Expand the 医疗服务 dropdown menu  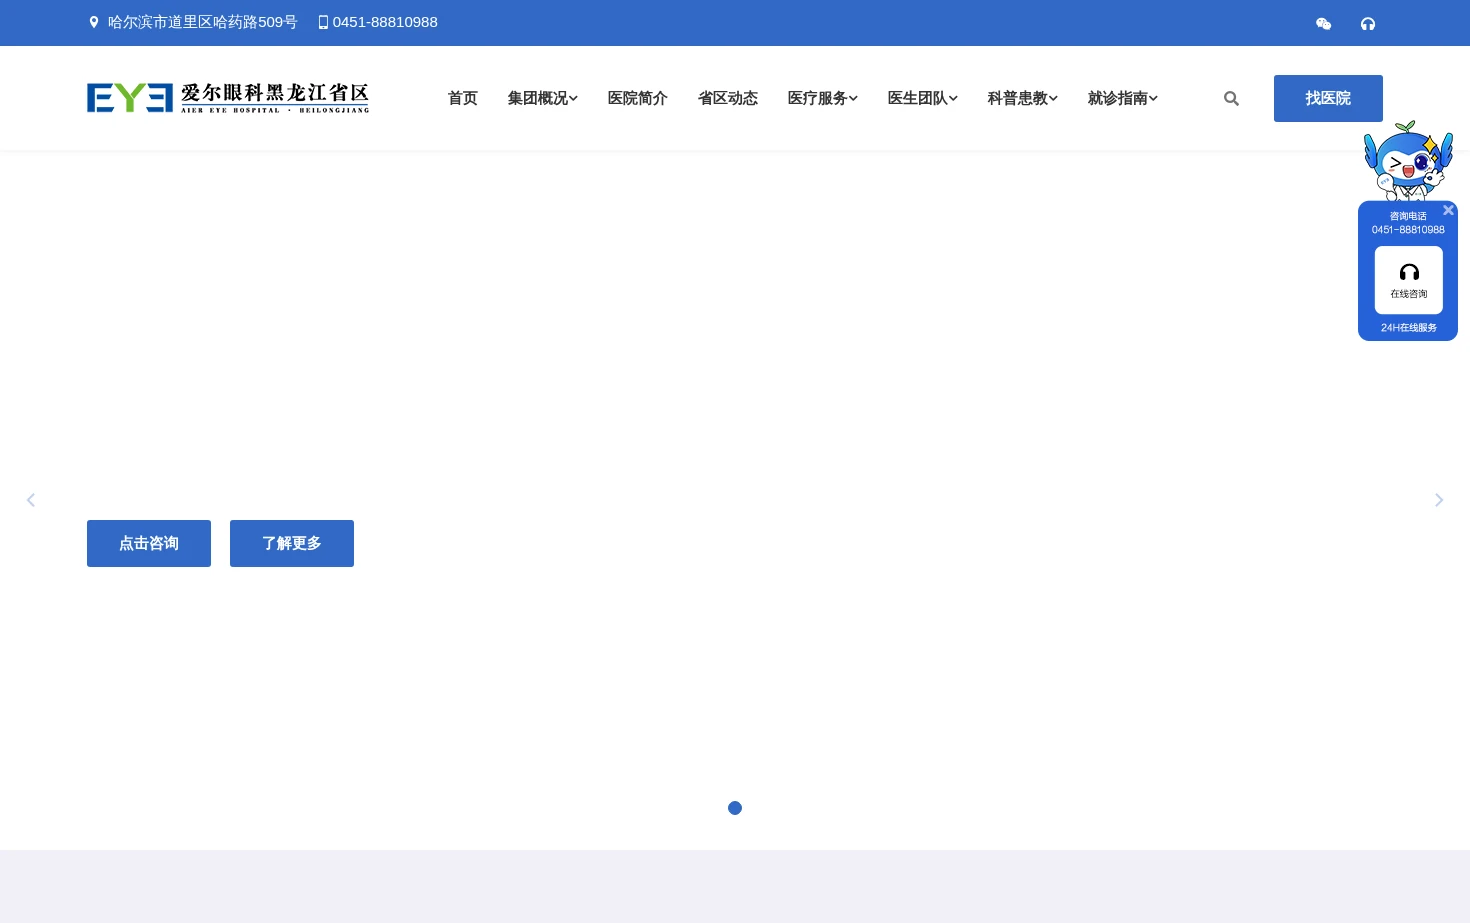822,98
